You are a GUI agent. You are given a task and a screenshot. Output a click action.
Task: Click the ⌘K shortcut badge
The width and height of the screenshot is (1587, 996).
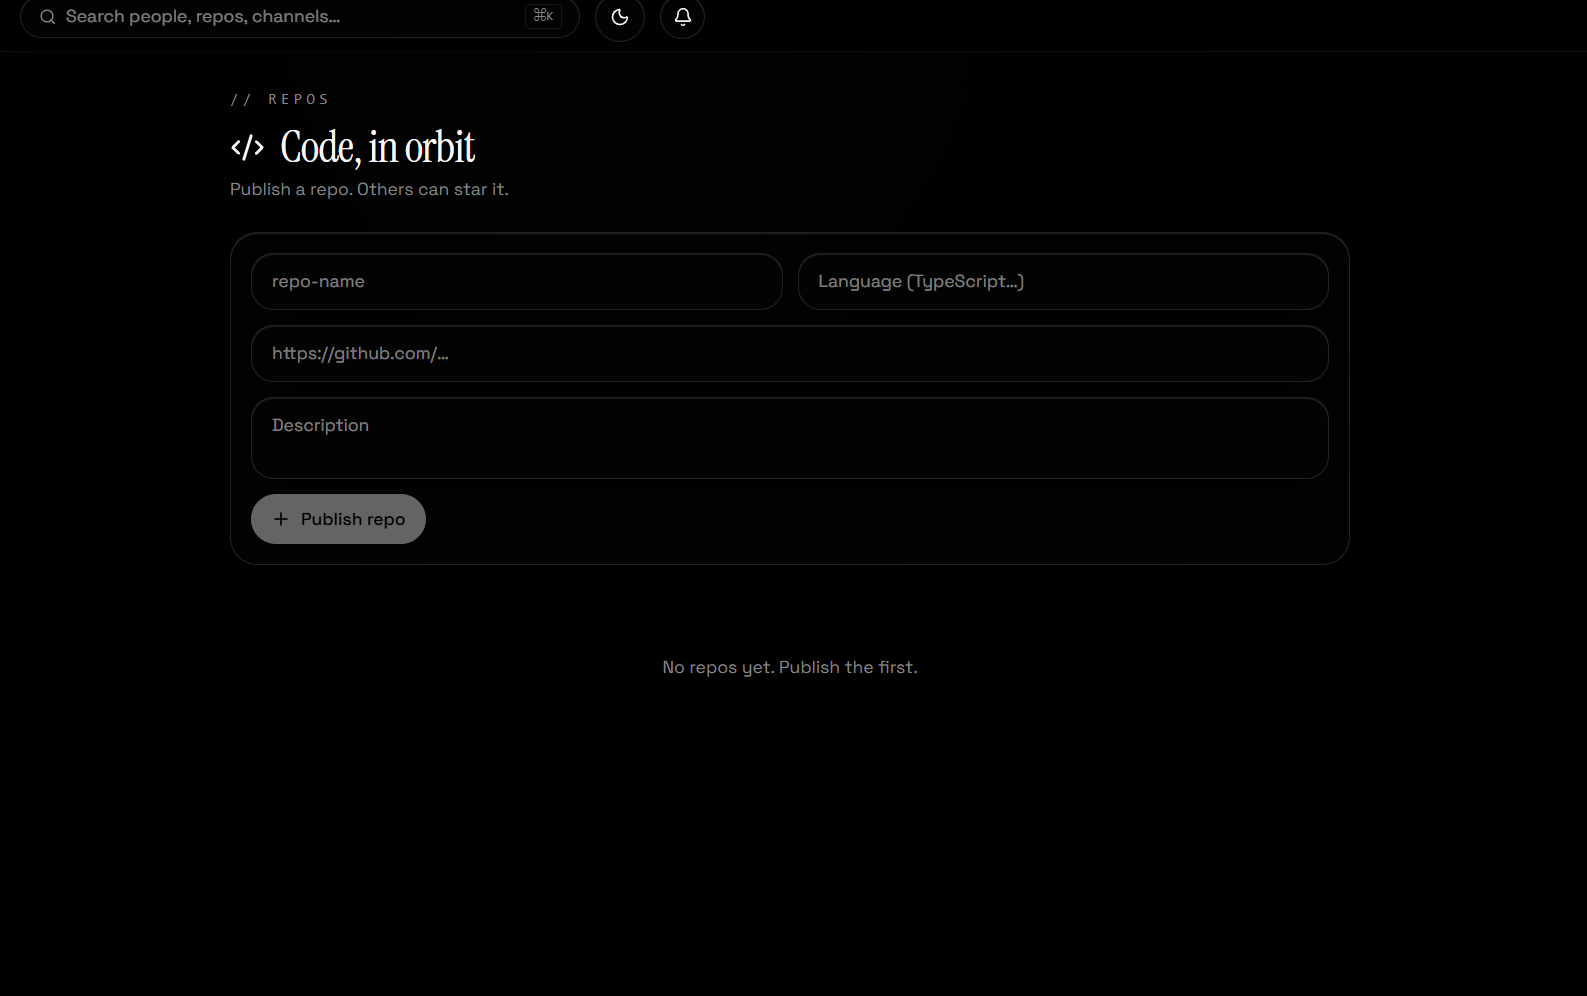[x=543, y=16]
